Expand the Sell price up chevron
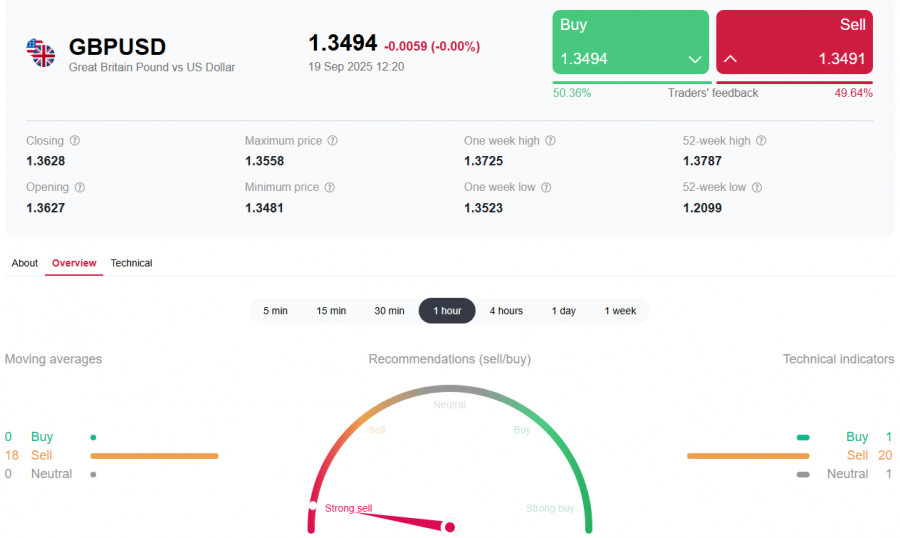Screen dimensions: 900x538 coord(730,59)
